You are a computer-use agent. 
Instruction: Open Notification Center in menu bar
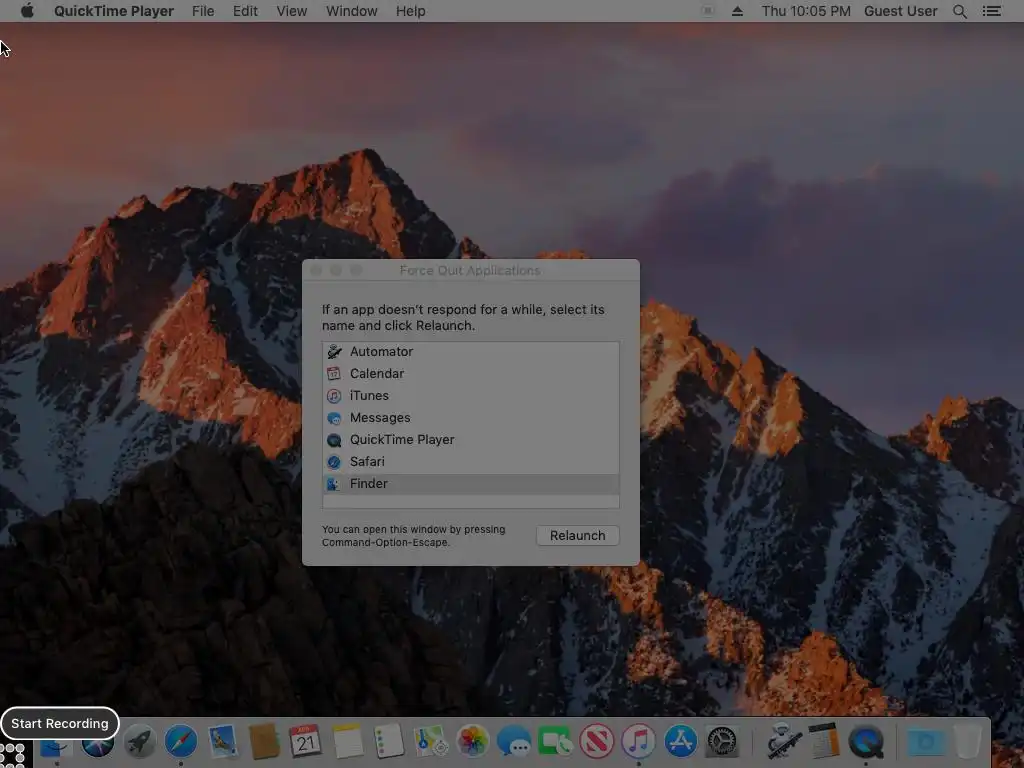point(991,11)
